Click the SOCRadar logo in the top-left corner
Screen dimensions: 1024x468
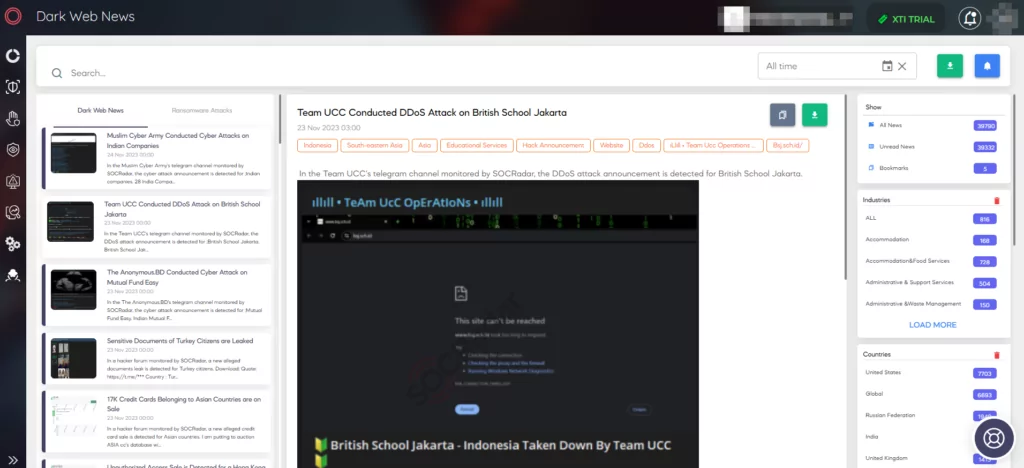pos(13,16)
